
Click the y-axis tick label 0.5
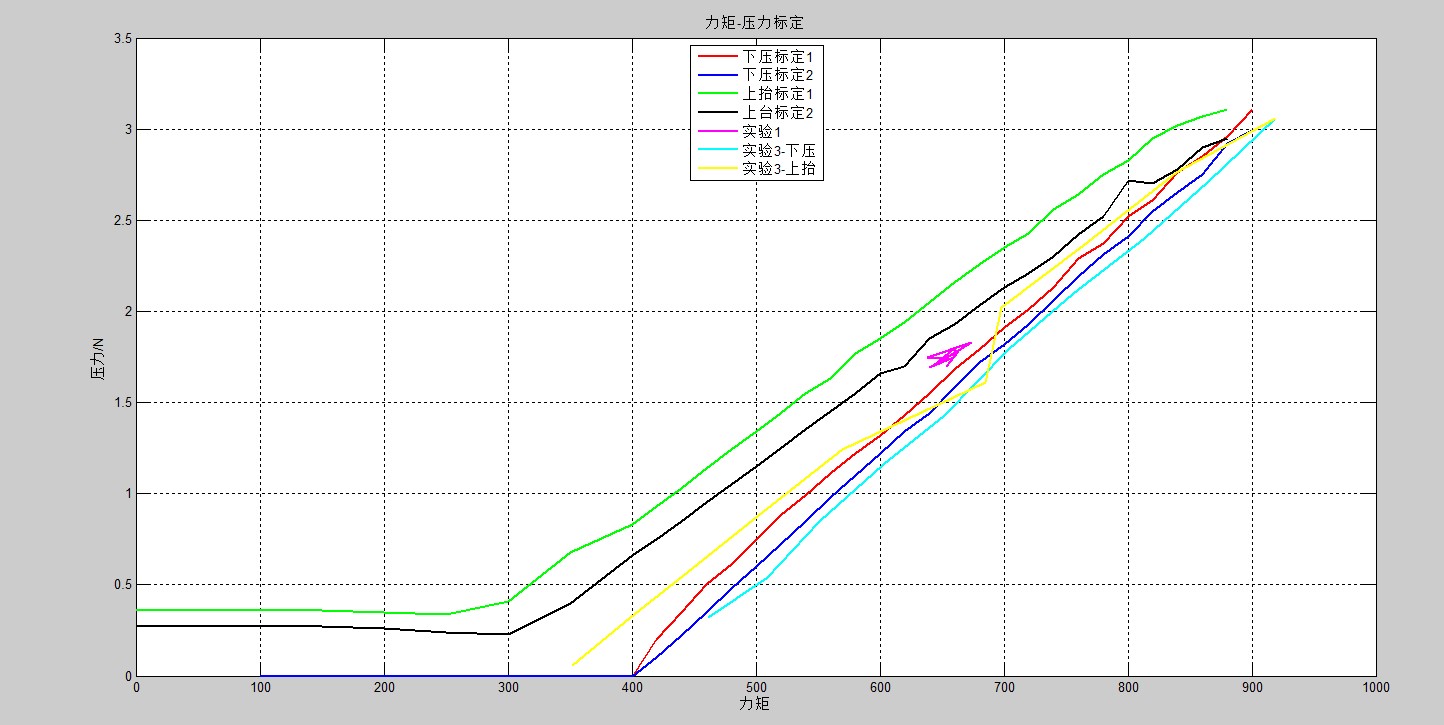click(x=121, y=585)
